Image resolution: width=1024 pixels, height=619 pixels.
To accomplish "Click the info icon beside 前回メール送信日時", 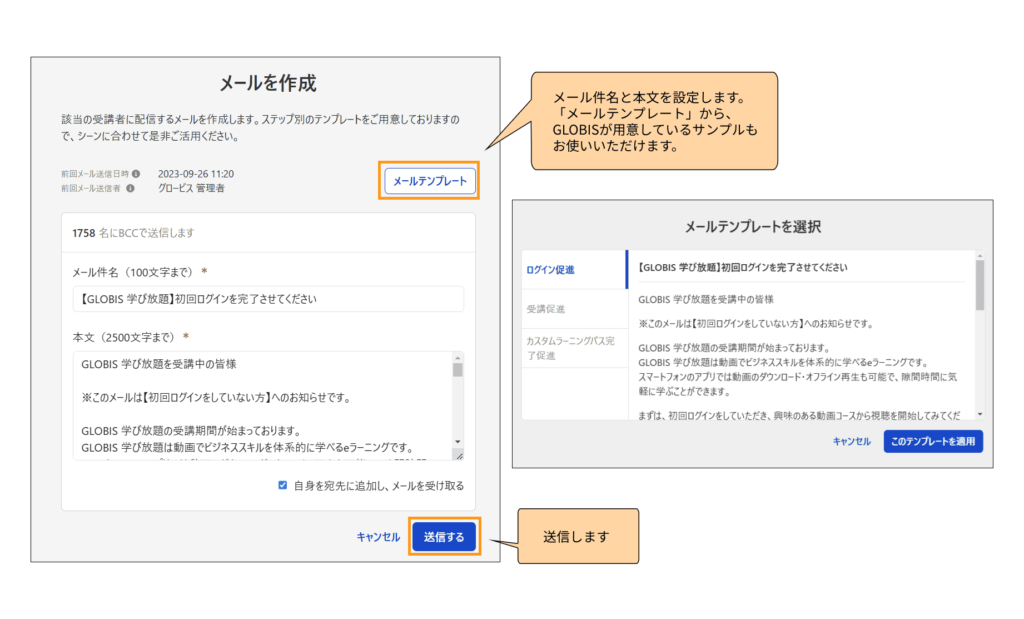I will click(137, 172).
